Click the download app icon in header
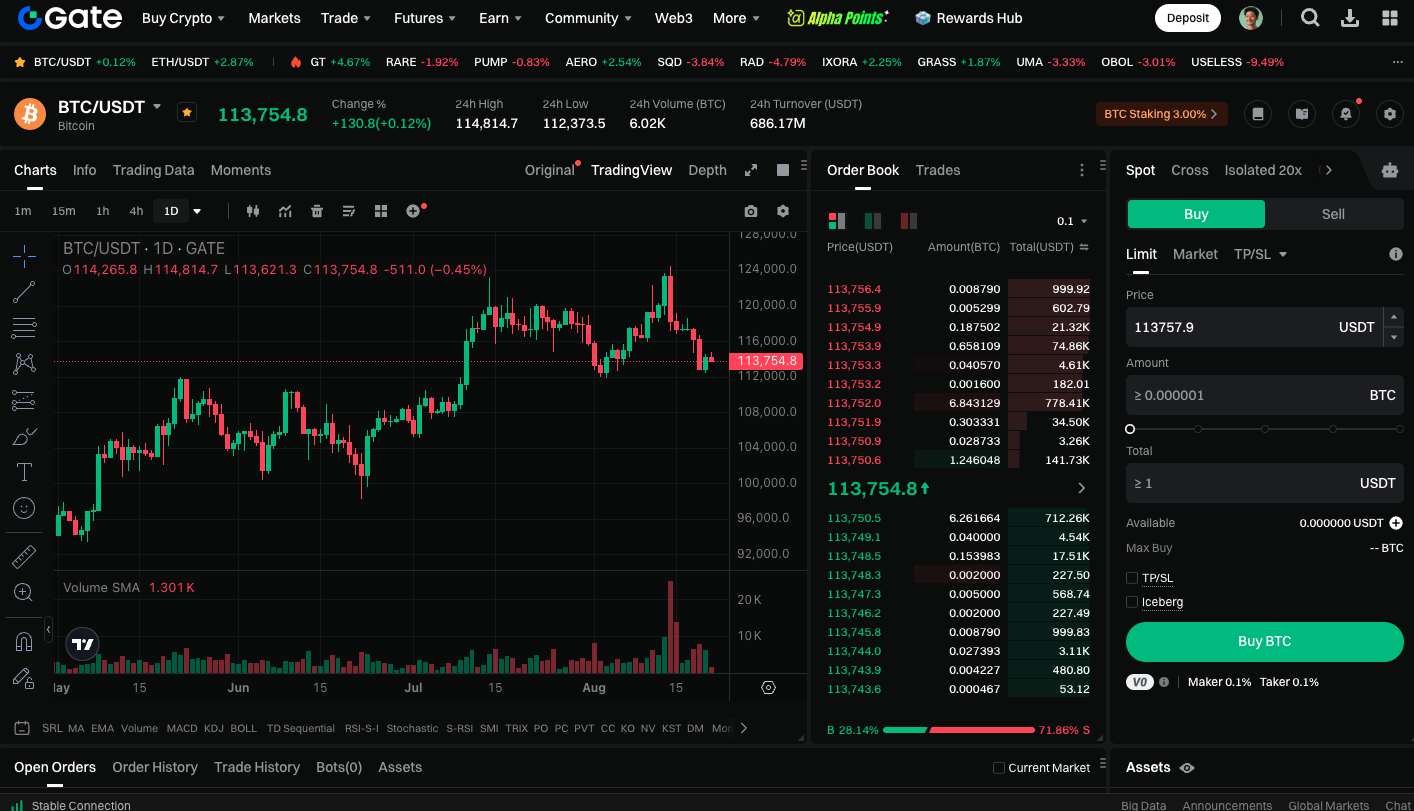This screenshot has width=1414, height=811. pyautogui.click(x=1350, y=18)
